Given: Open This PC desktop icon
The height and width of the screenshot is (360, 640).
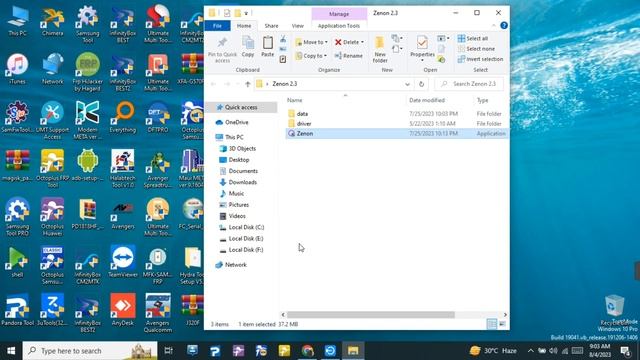Looking at the screenshot, I should click(17, 21).
